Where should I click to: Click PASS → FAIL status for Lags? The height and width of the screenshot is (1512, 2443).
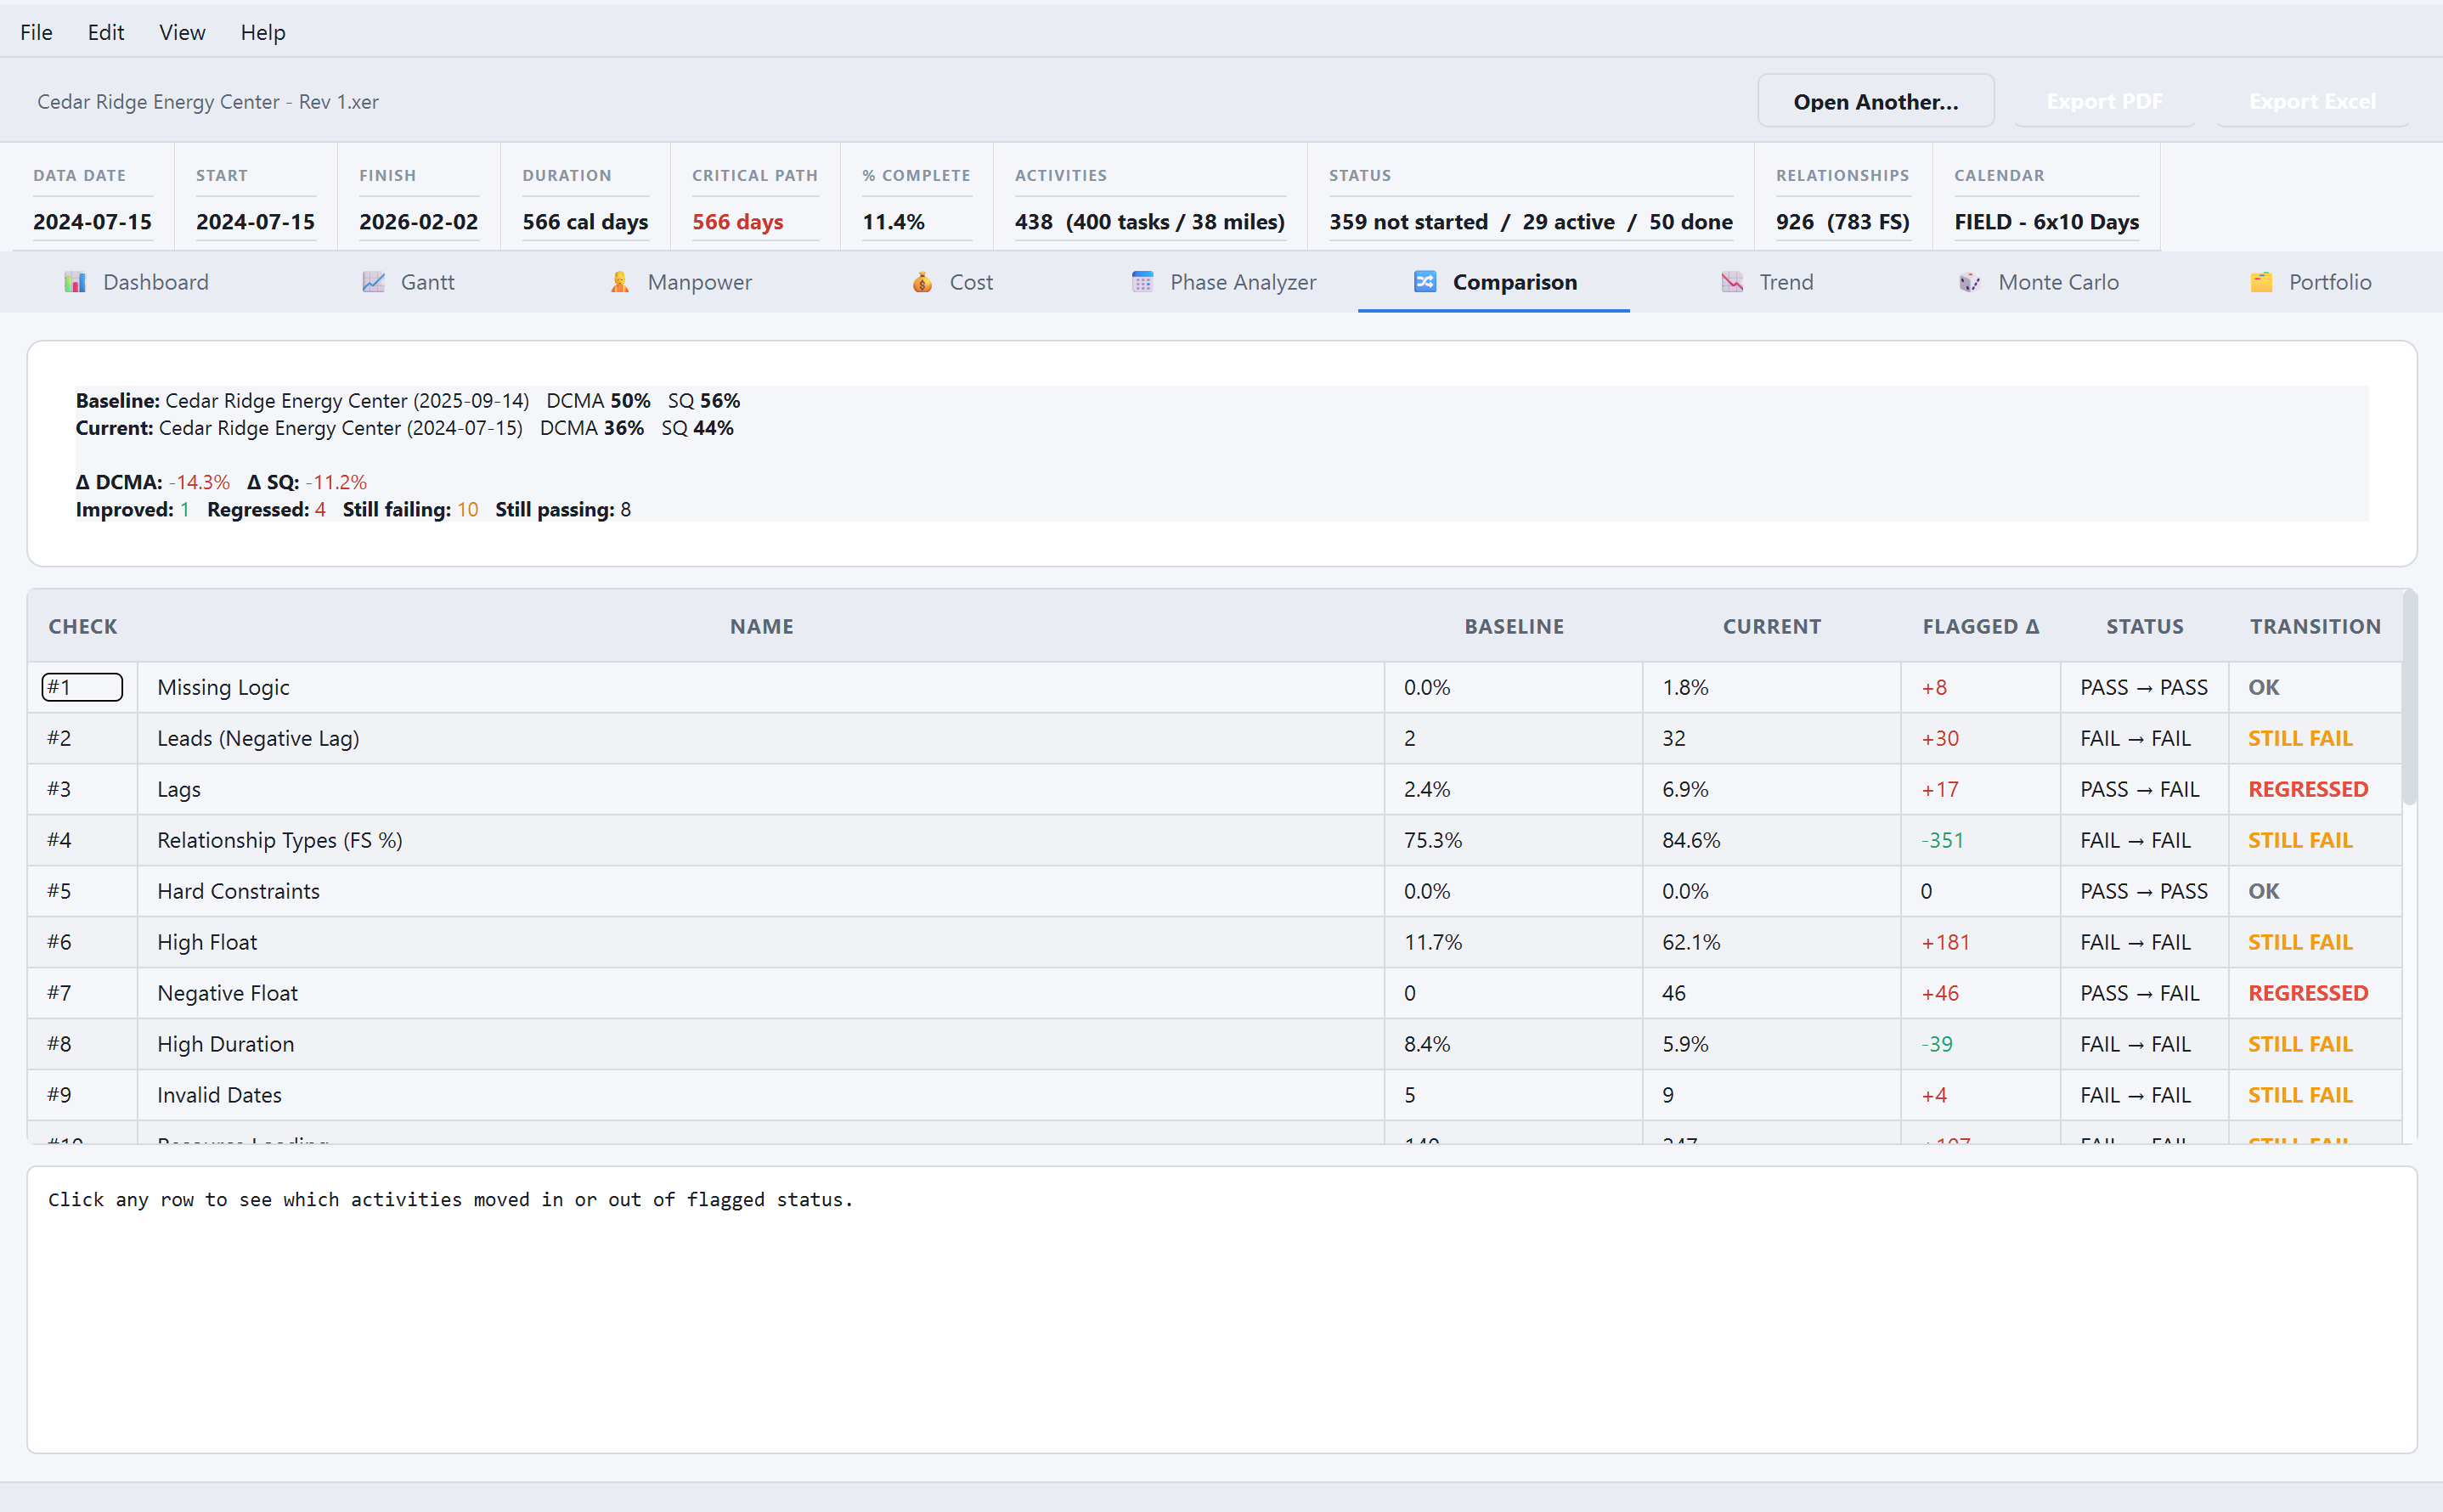coord(2140,789)
